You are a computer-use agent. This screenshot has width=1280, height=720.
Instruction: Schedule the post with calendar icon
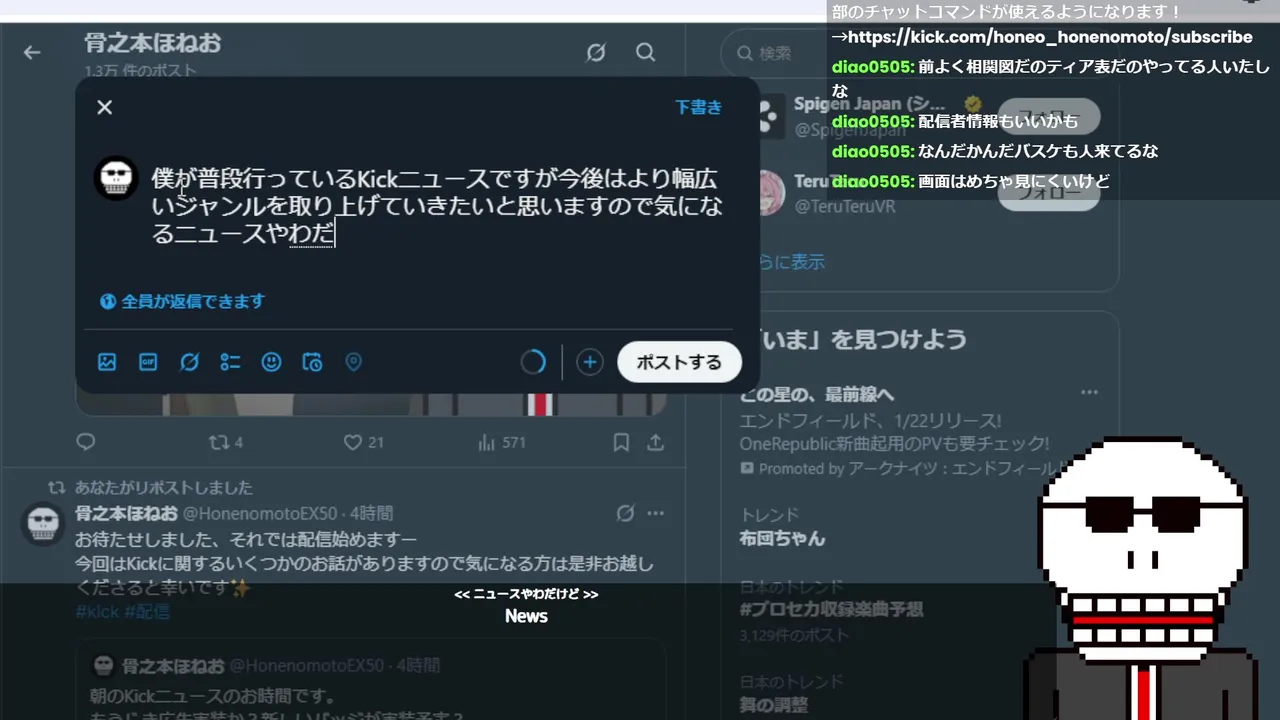point(312,362)
